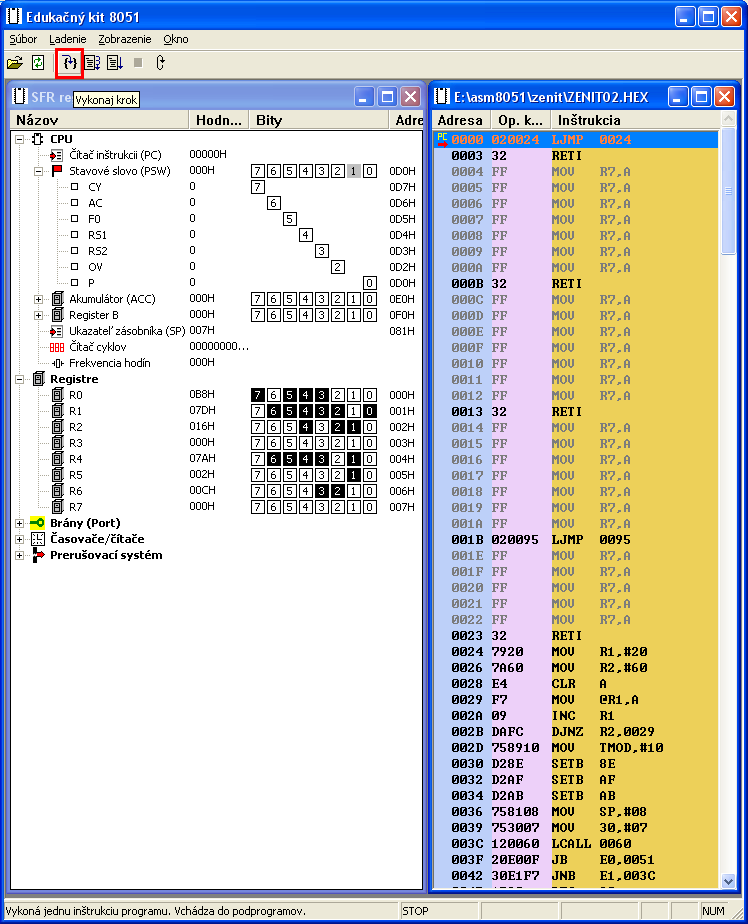
Task: Select the LCALL 0060 line at 003C
Action: point(575,844)
